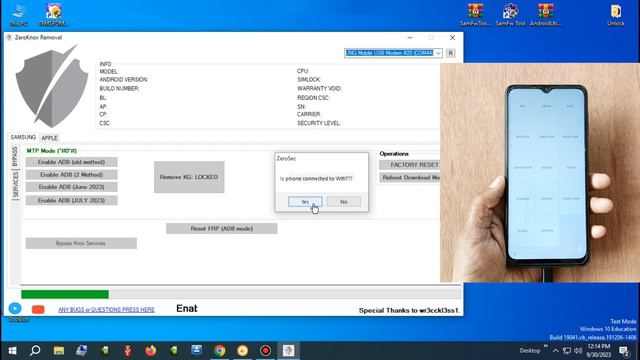Open the notification center icon
Viewport: 640px width, 360px height.
point(624,351)
